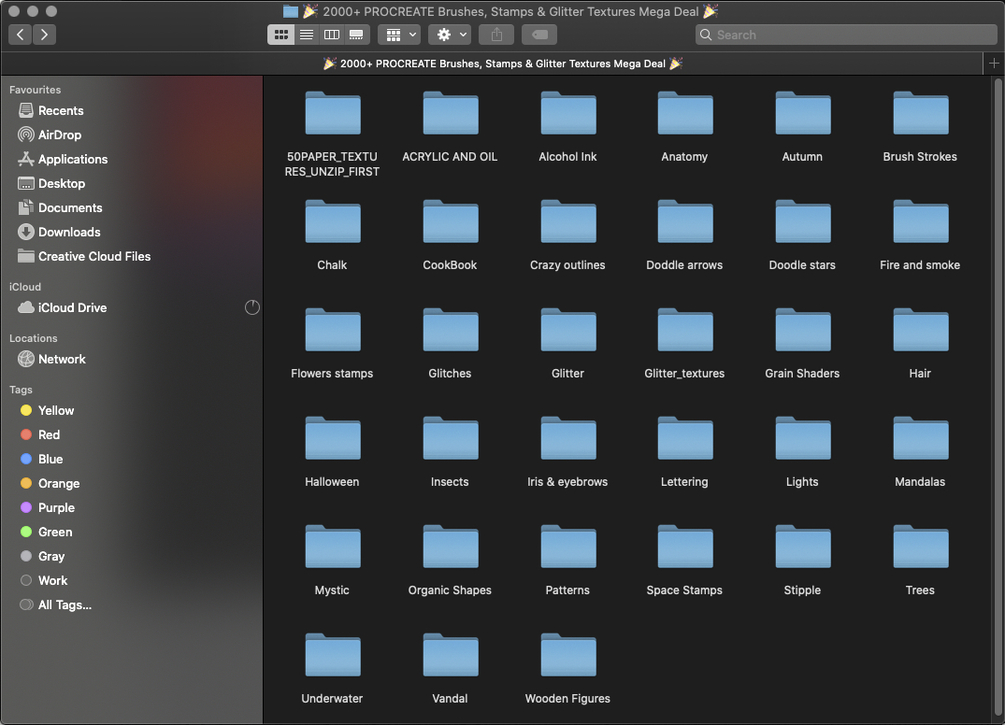Open Documents in sidebar
Viewport: 1005px width, 725px height.
coord(60,208)
